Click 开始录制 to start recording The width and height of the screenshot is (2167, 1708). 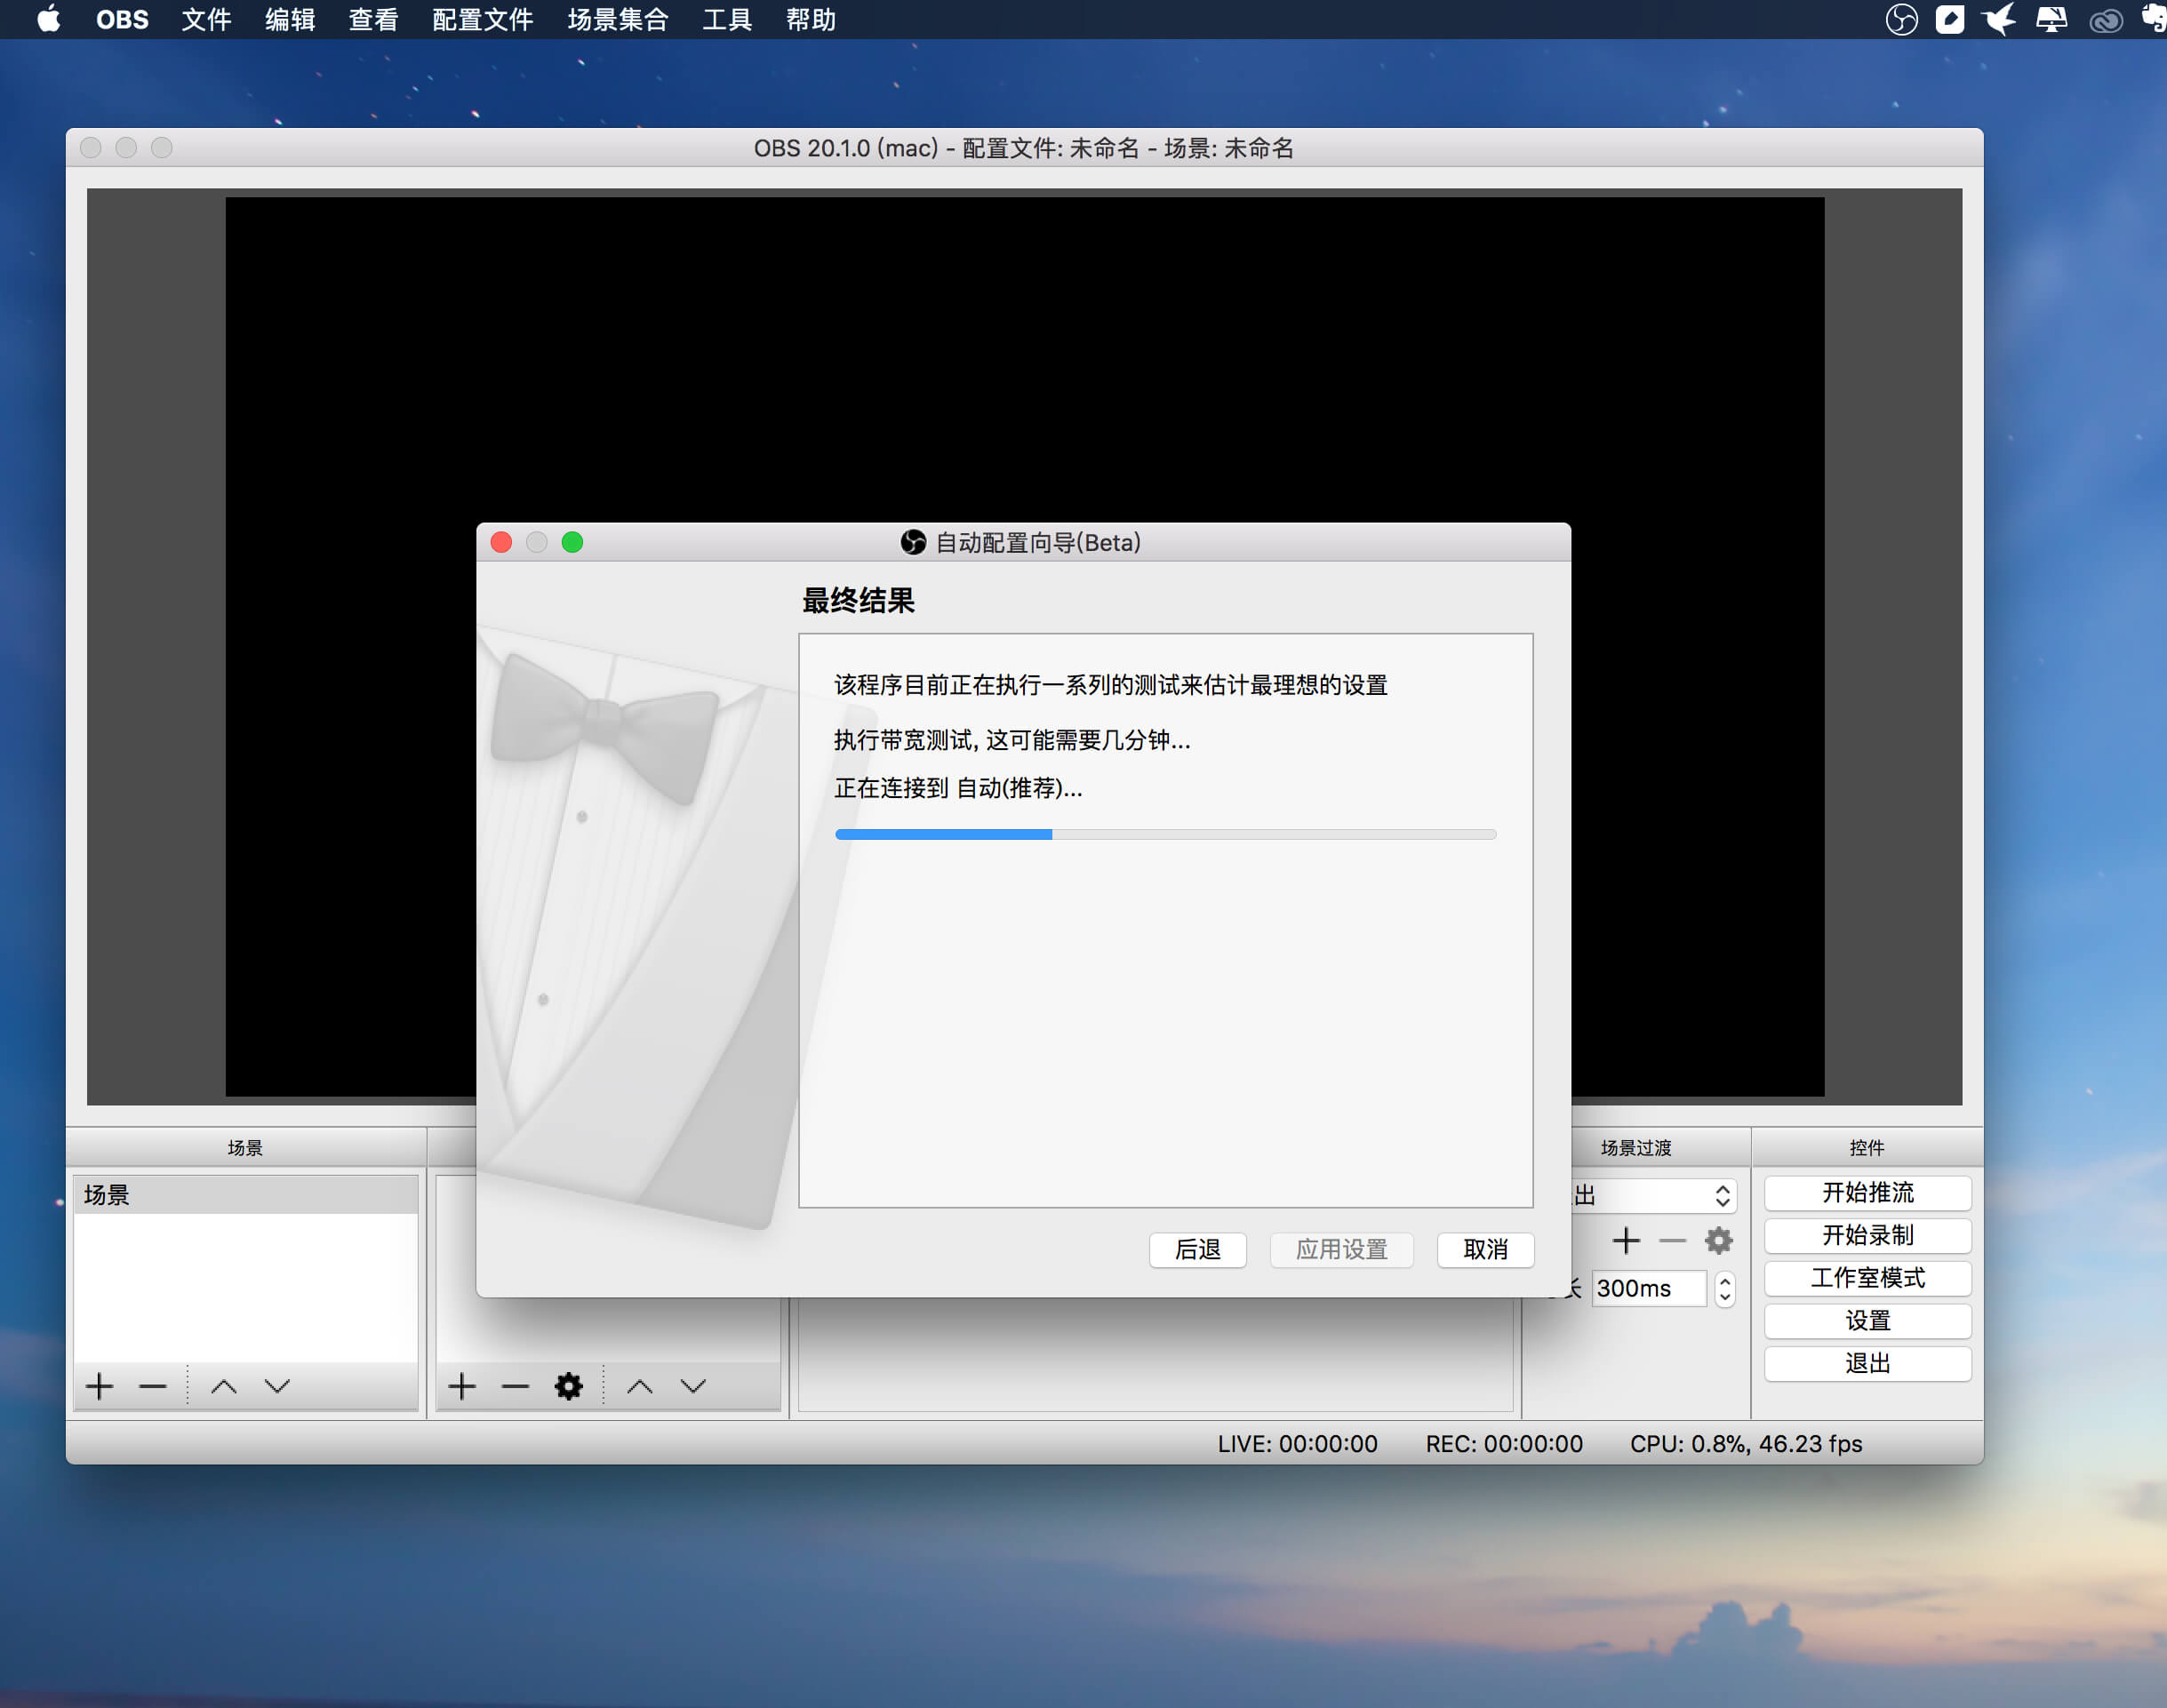[x=1867, y=1235]
